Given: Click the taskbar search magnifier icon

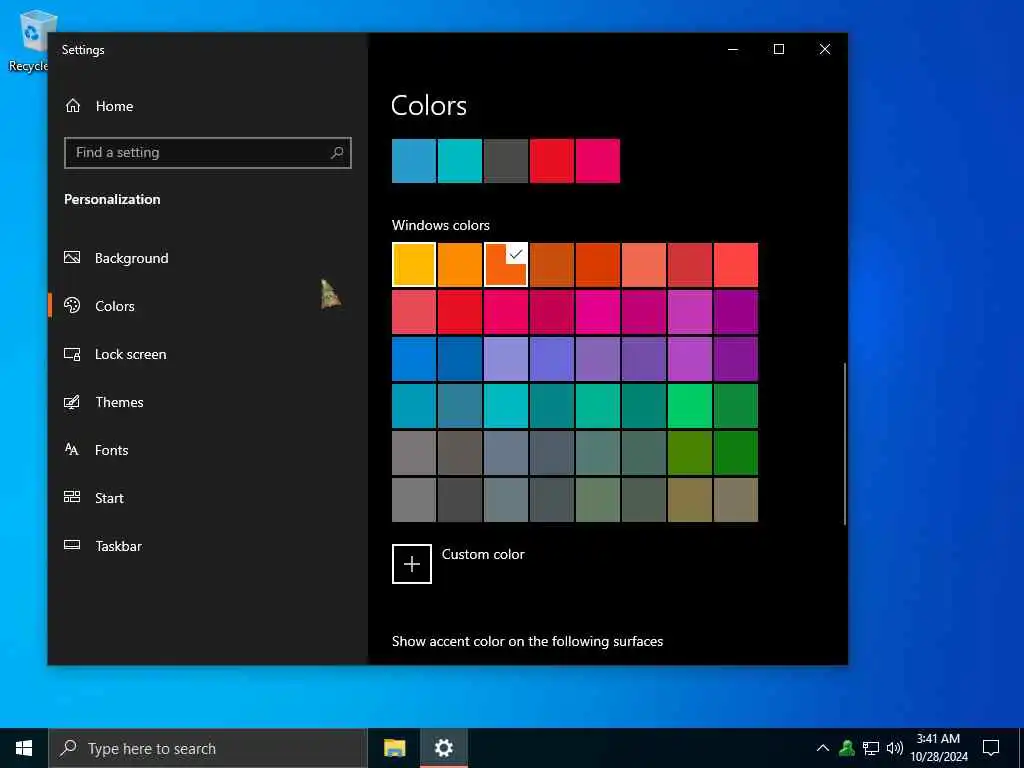Looking at the screenshot, I should coord(68,748).
